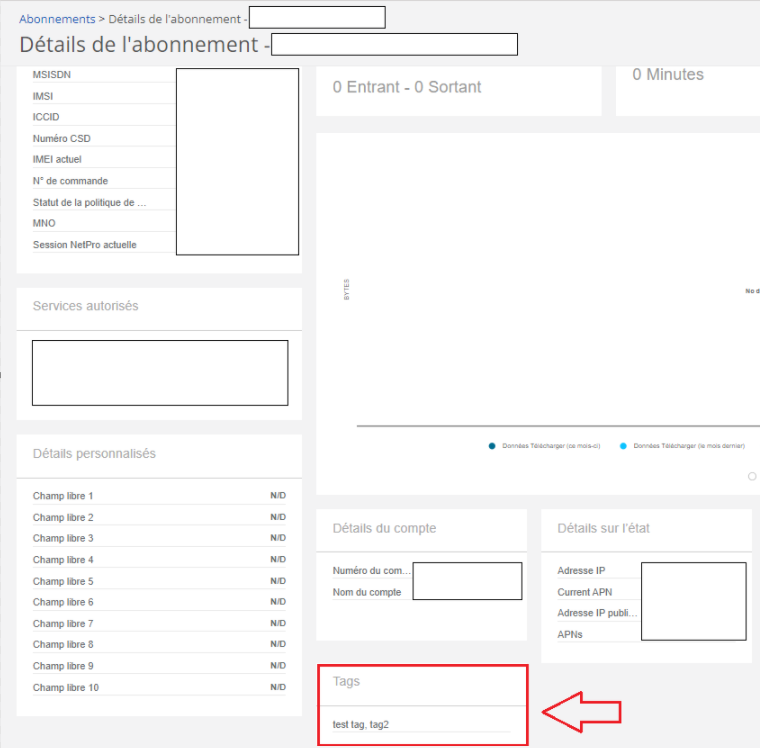760x748 pixels.
Task: Click the Détails personnalisés panel header
Action: point(94,453)
